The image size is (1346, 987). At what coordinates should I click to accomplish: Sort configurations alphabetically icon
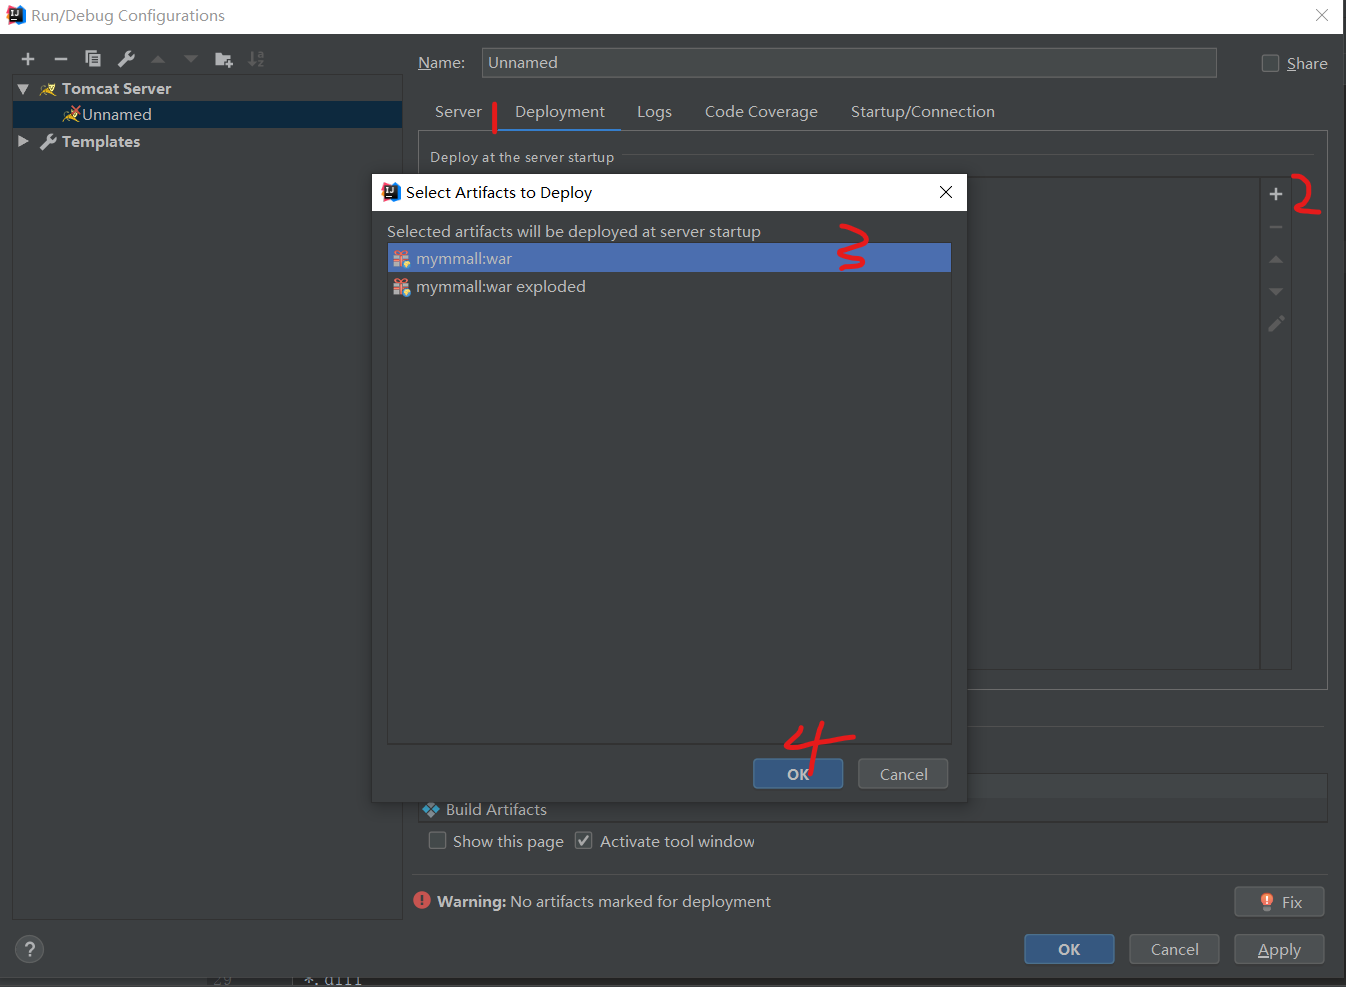(257, 59)
